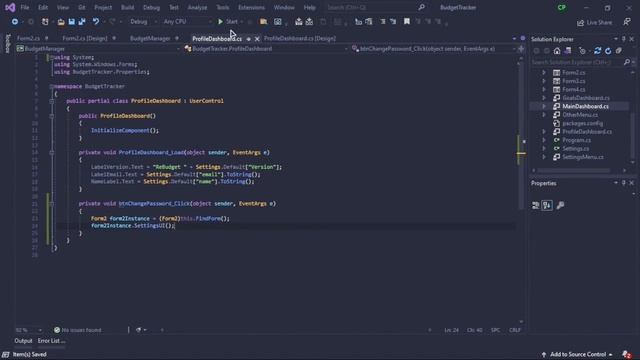Click the Visual Studio logo icon
Image resolution: width=640 pixels, height=360 pixels.
coord(10,7)
